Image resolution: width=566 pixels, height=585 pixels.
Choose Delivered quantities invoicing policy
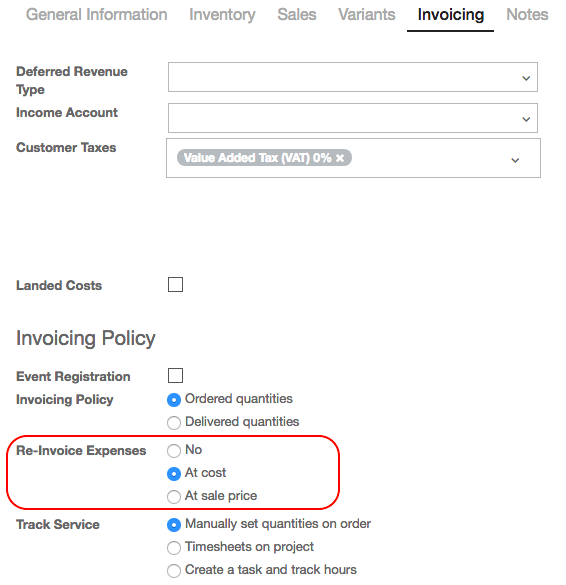(x=174, y=423)
